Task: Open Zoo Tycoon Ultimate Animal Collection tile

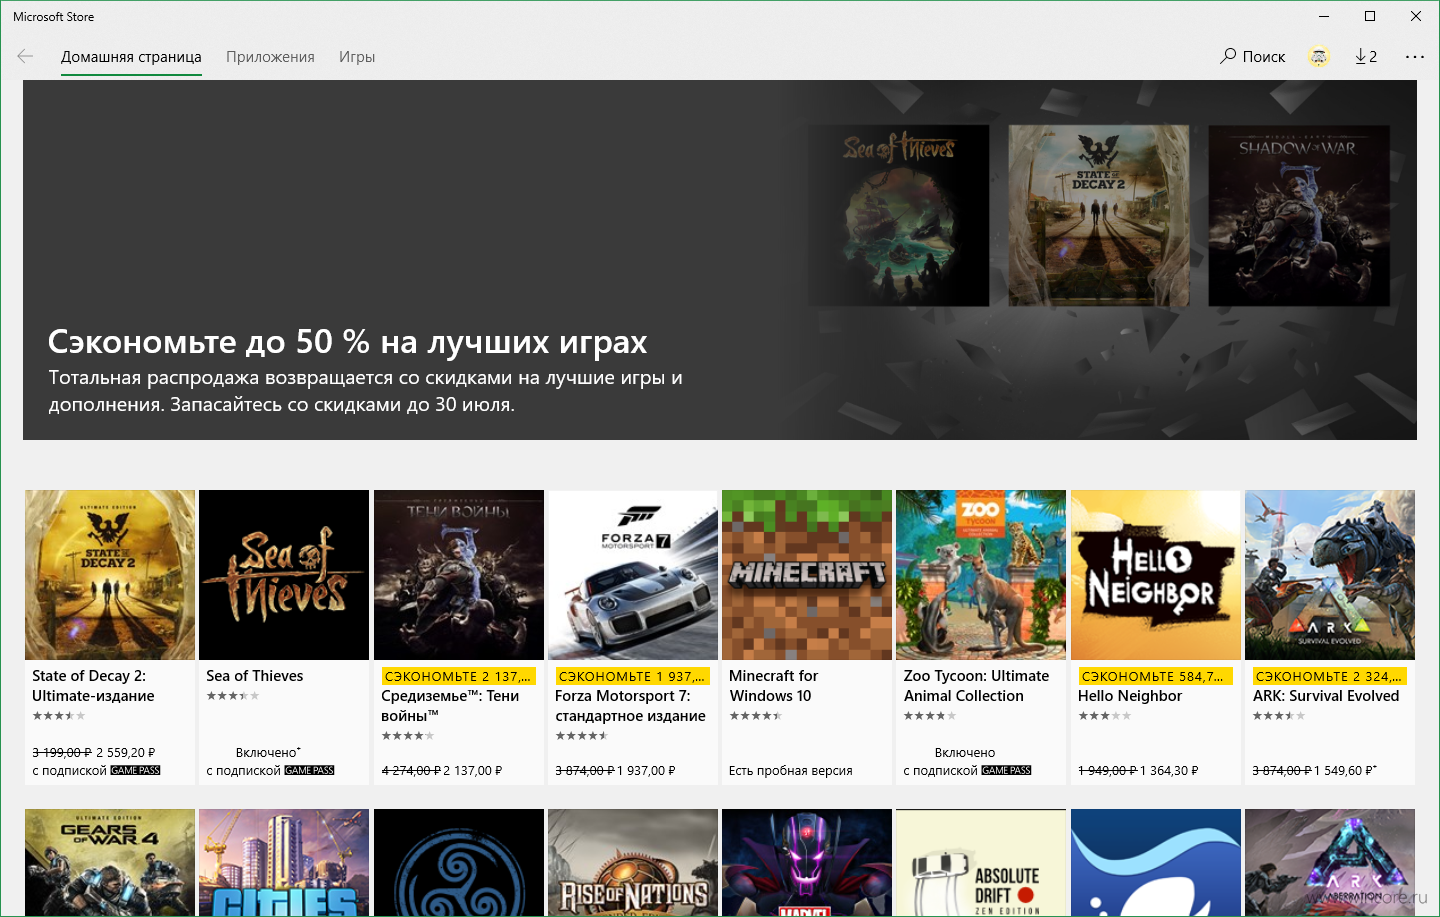Action: coord(981,637)
